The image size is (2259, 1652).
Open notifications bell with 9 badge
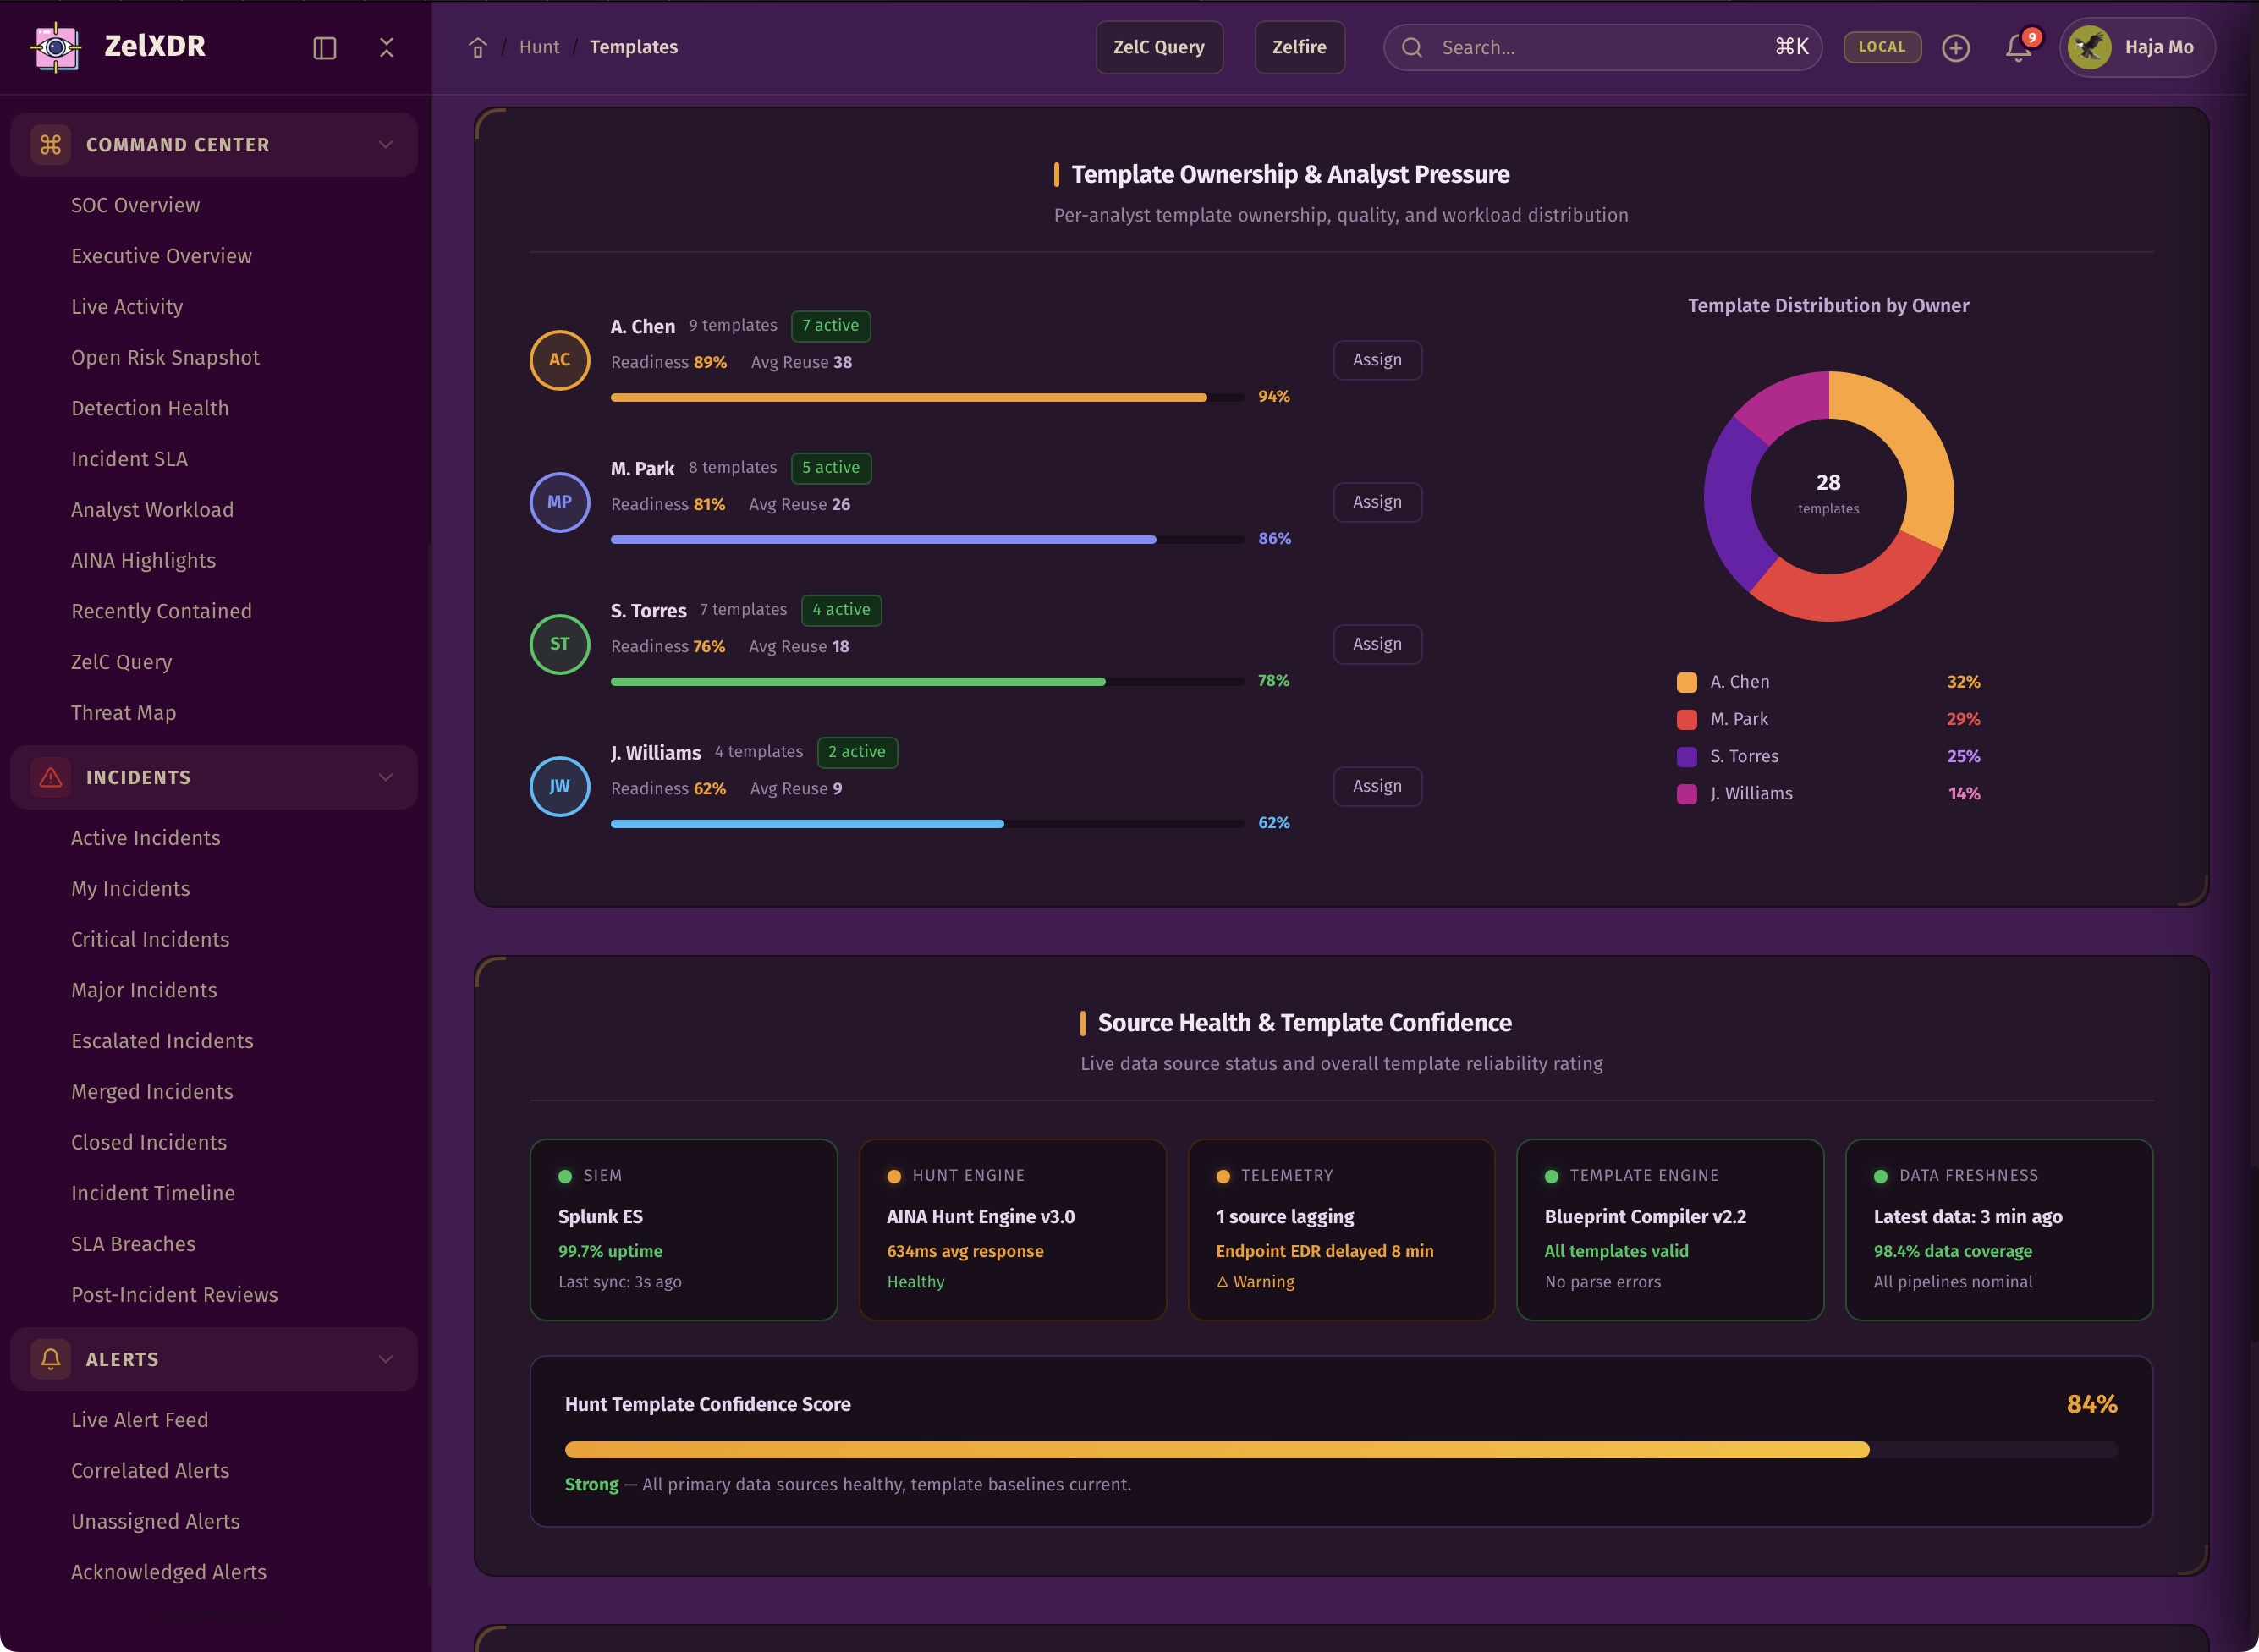point(2018,47)
